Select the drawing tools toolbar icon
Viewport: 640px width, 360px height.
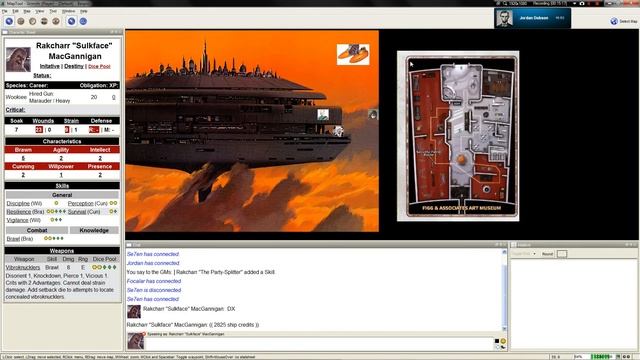point(21,21)
